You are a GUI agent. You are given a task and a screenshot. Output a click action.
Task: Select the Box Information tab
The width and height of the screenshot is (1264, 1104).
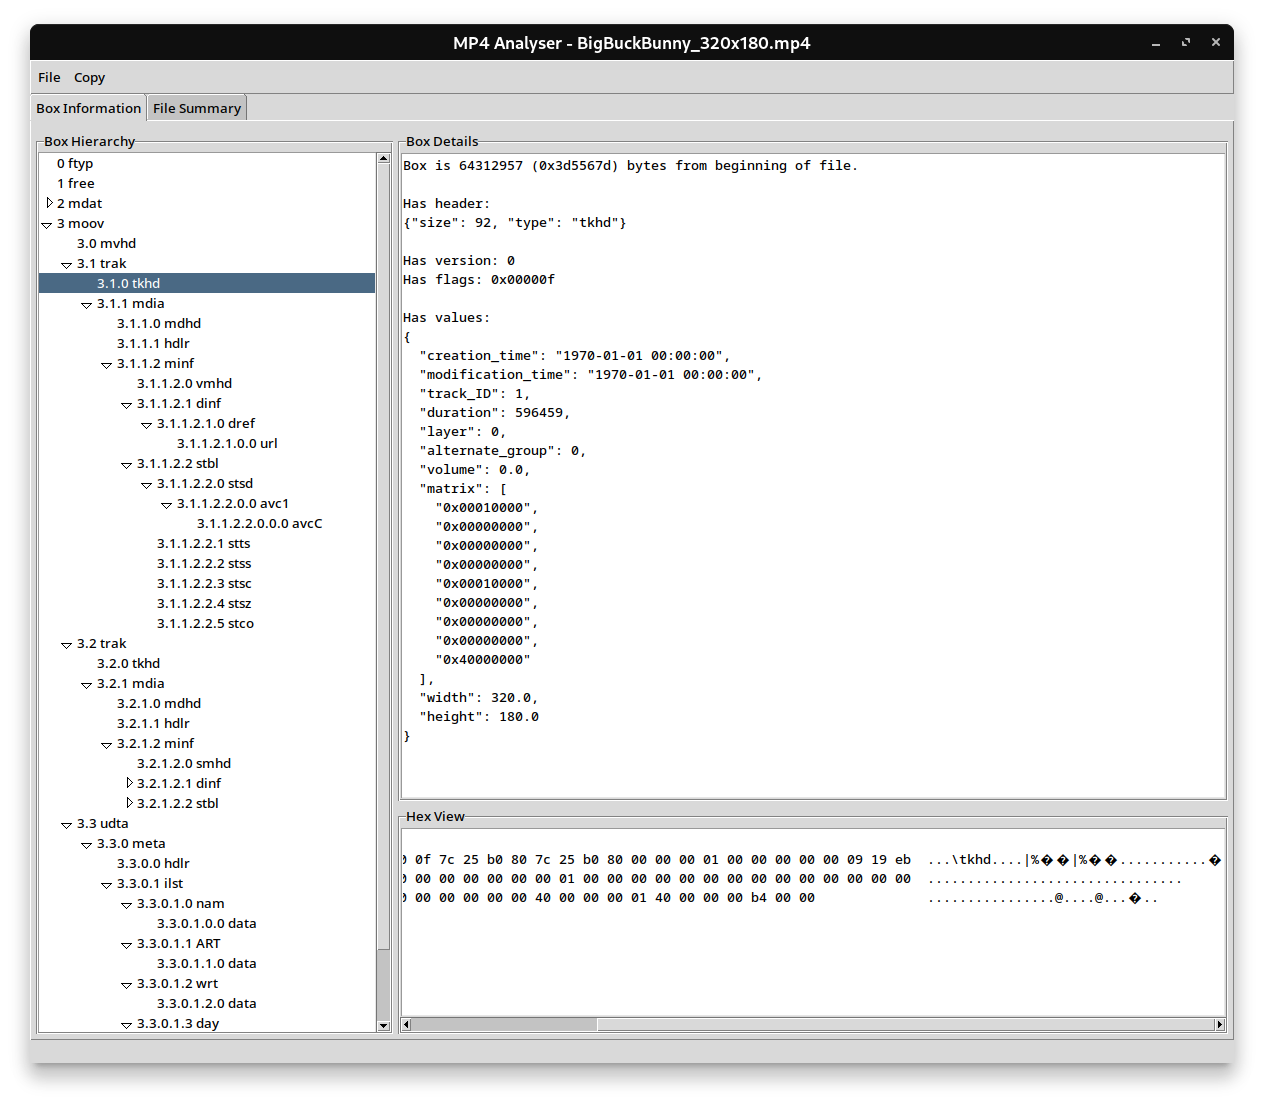[88, 107]
